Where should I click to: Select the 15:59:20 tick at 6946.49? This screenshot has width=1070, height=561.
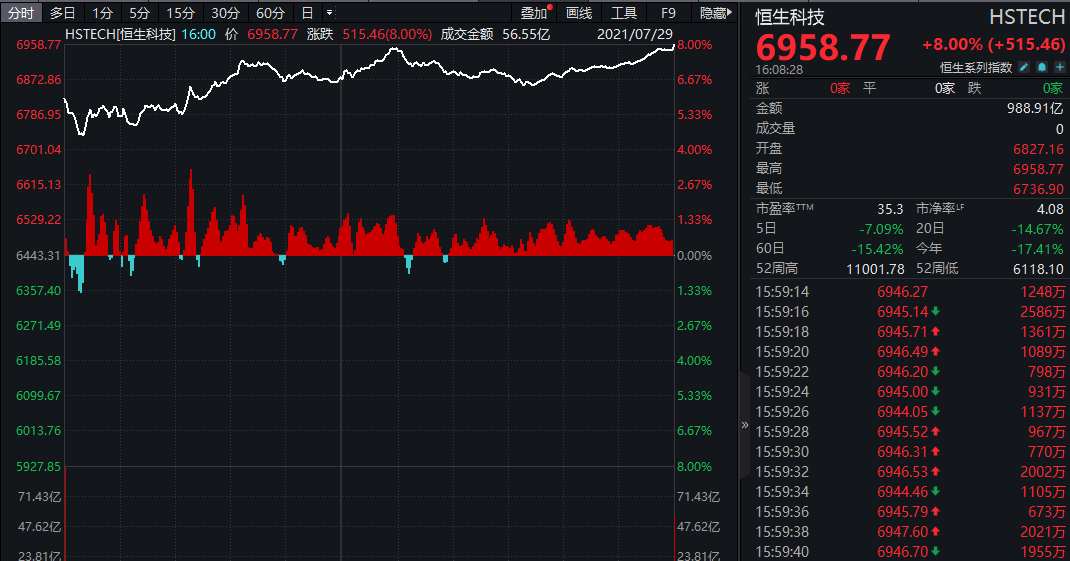(x=910, y=351)
